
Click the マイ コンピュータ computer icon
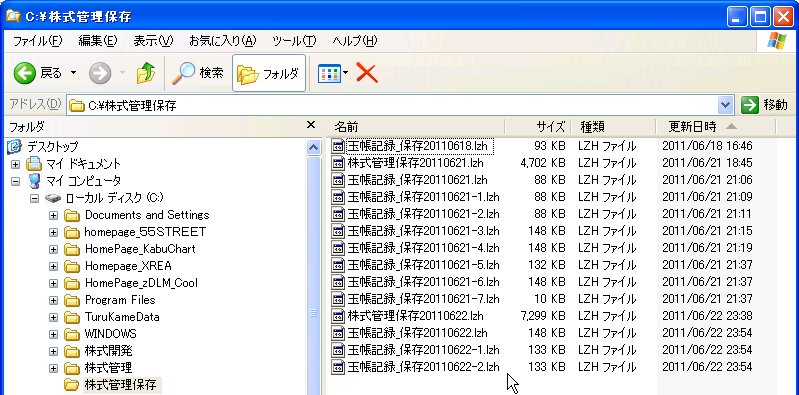coord(34,181)
